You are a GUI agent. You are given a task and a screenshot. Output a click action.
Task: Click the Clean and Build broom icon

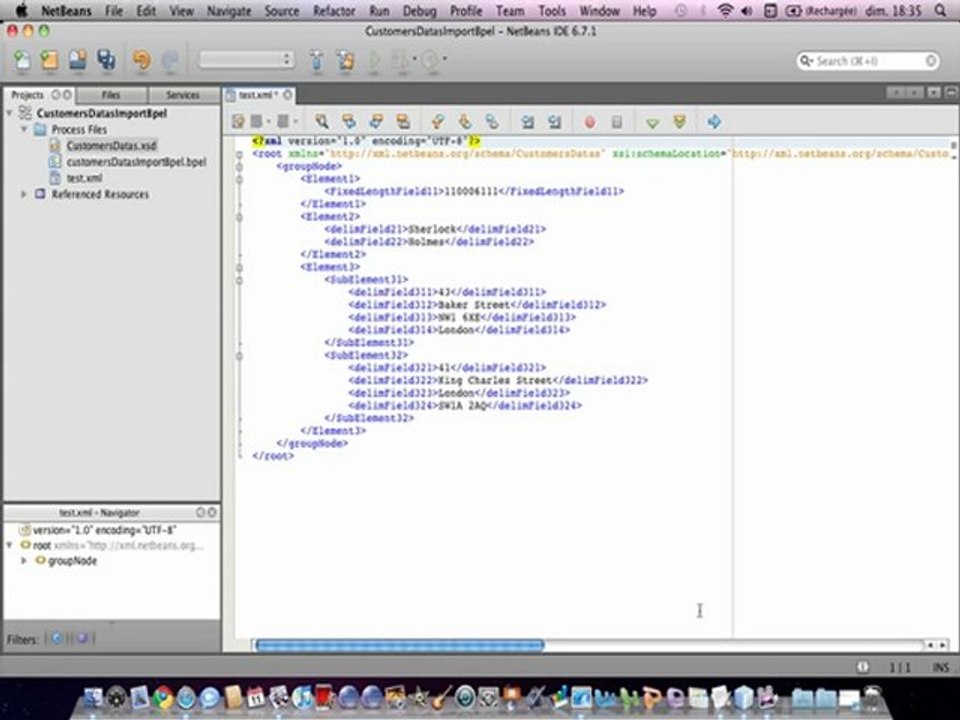coord(346,61)
